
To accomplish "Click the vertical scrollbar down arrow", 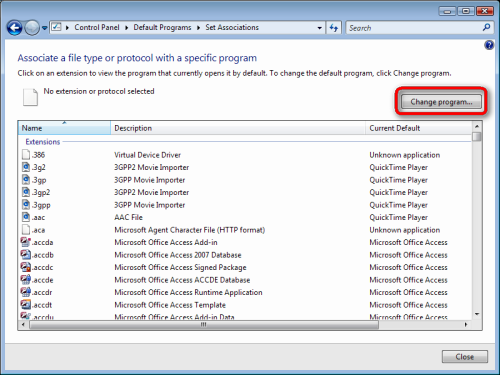I will (477, 314).
